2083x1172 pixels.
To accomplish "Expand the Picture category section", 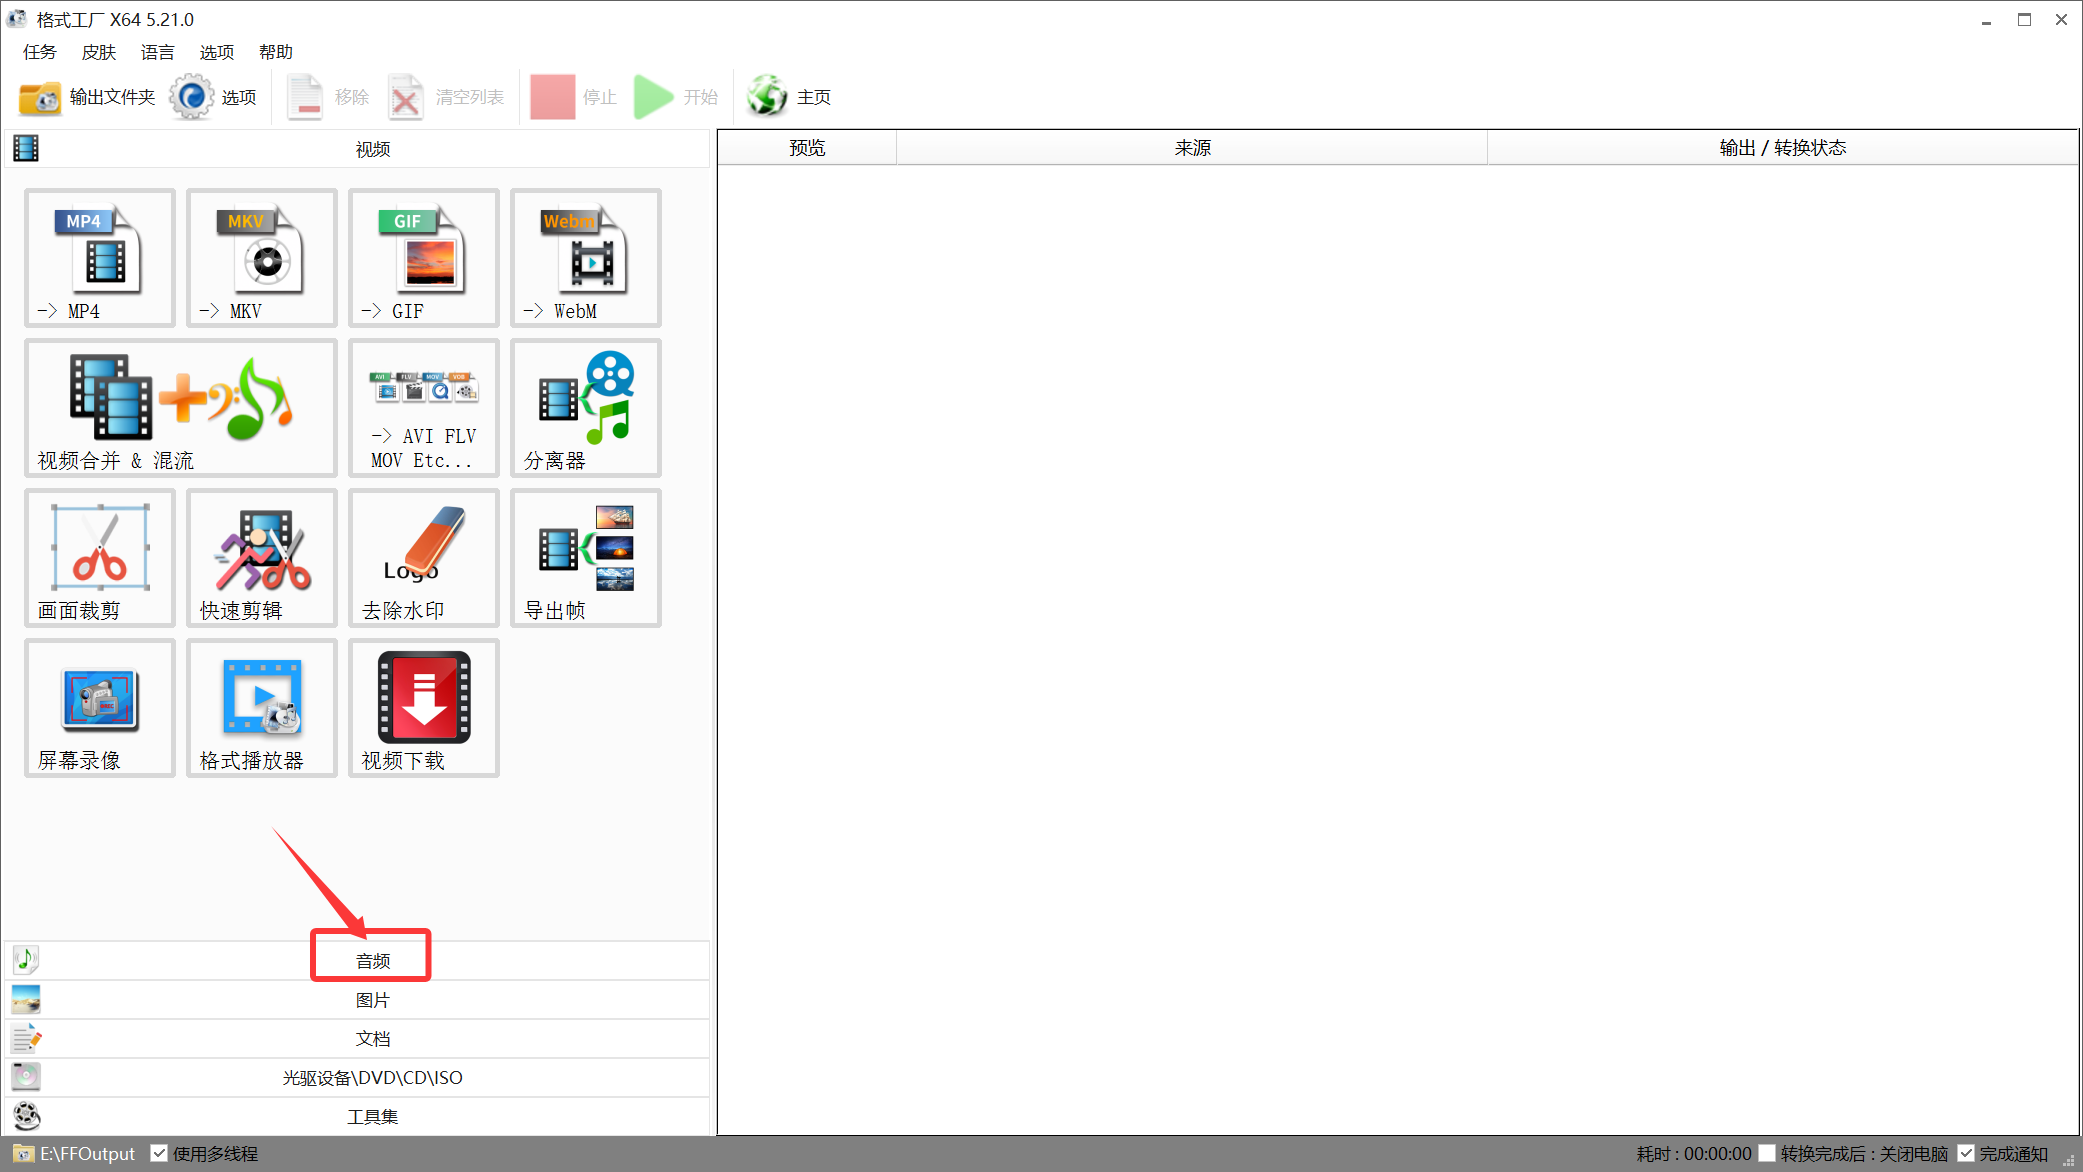I will [372, 999].
